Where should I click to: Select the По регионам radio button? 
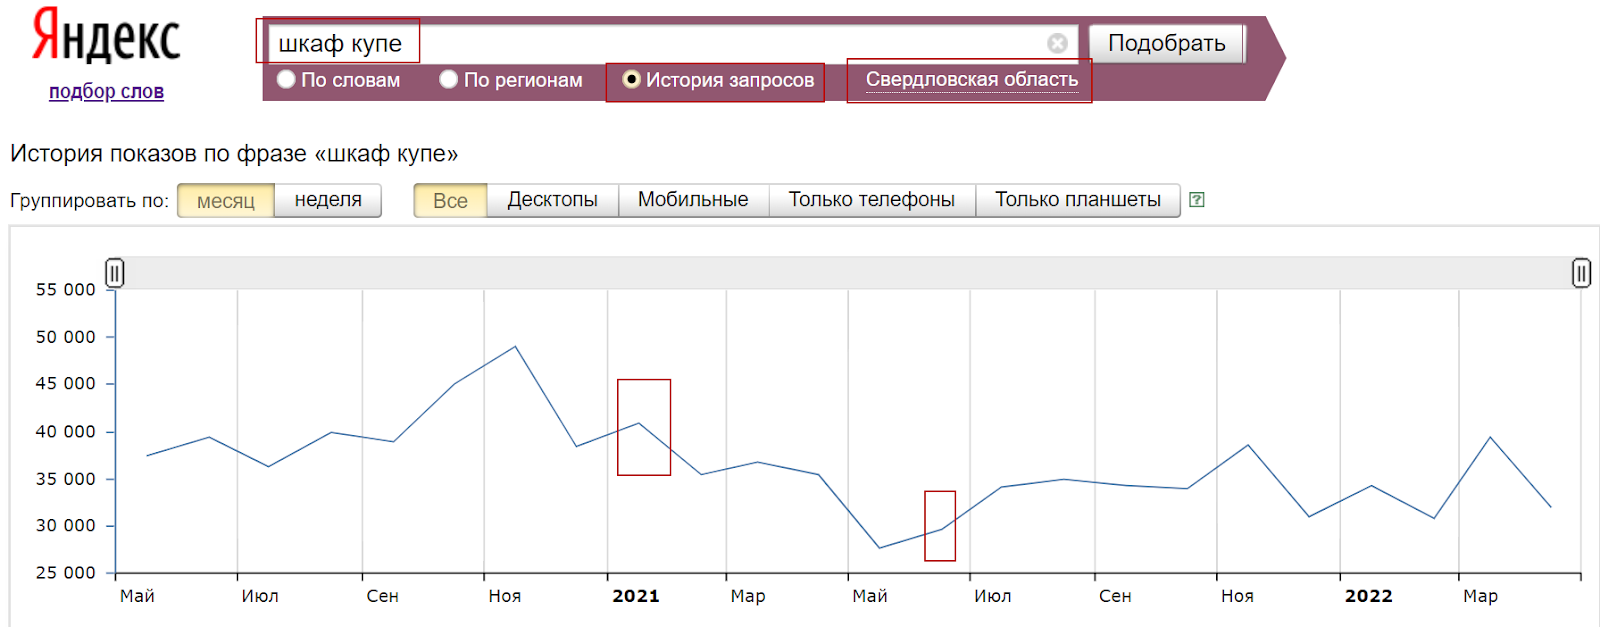pyautogui.click(x=449, y=79)
